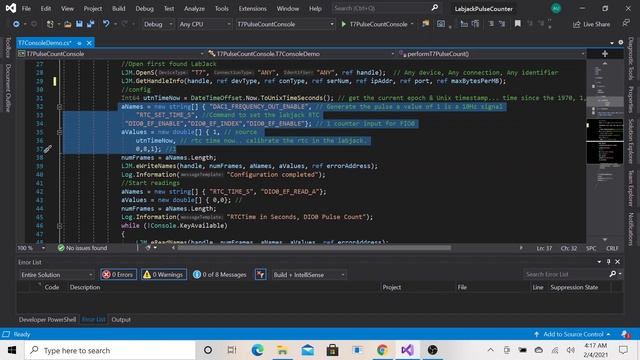Image resolution: width=640 pixels, height=360 pixels.
Task: Click the Open File folder icon
Action: tap(68, 24)
